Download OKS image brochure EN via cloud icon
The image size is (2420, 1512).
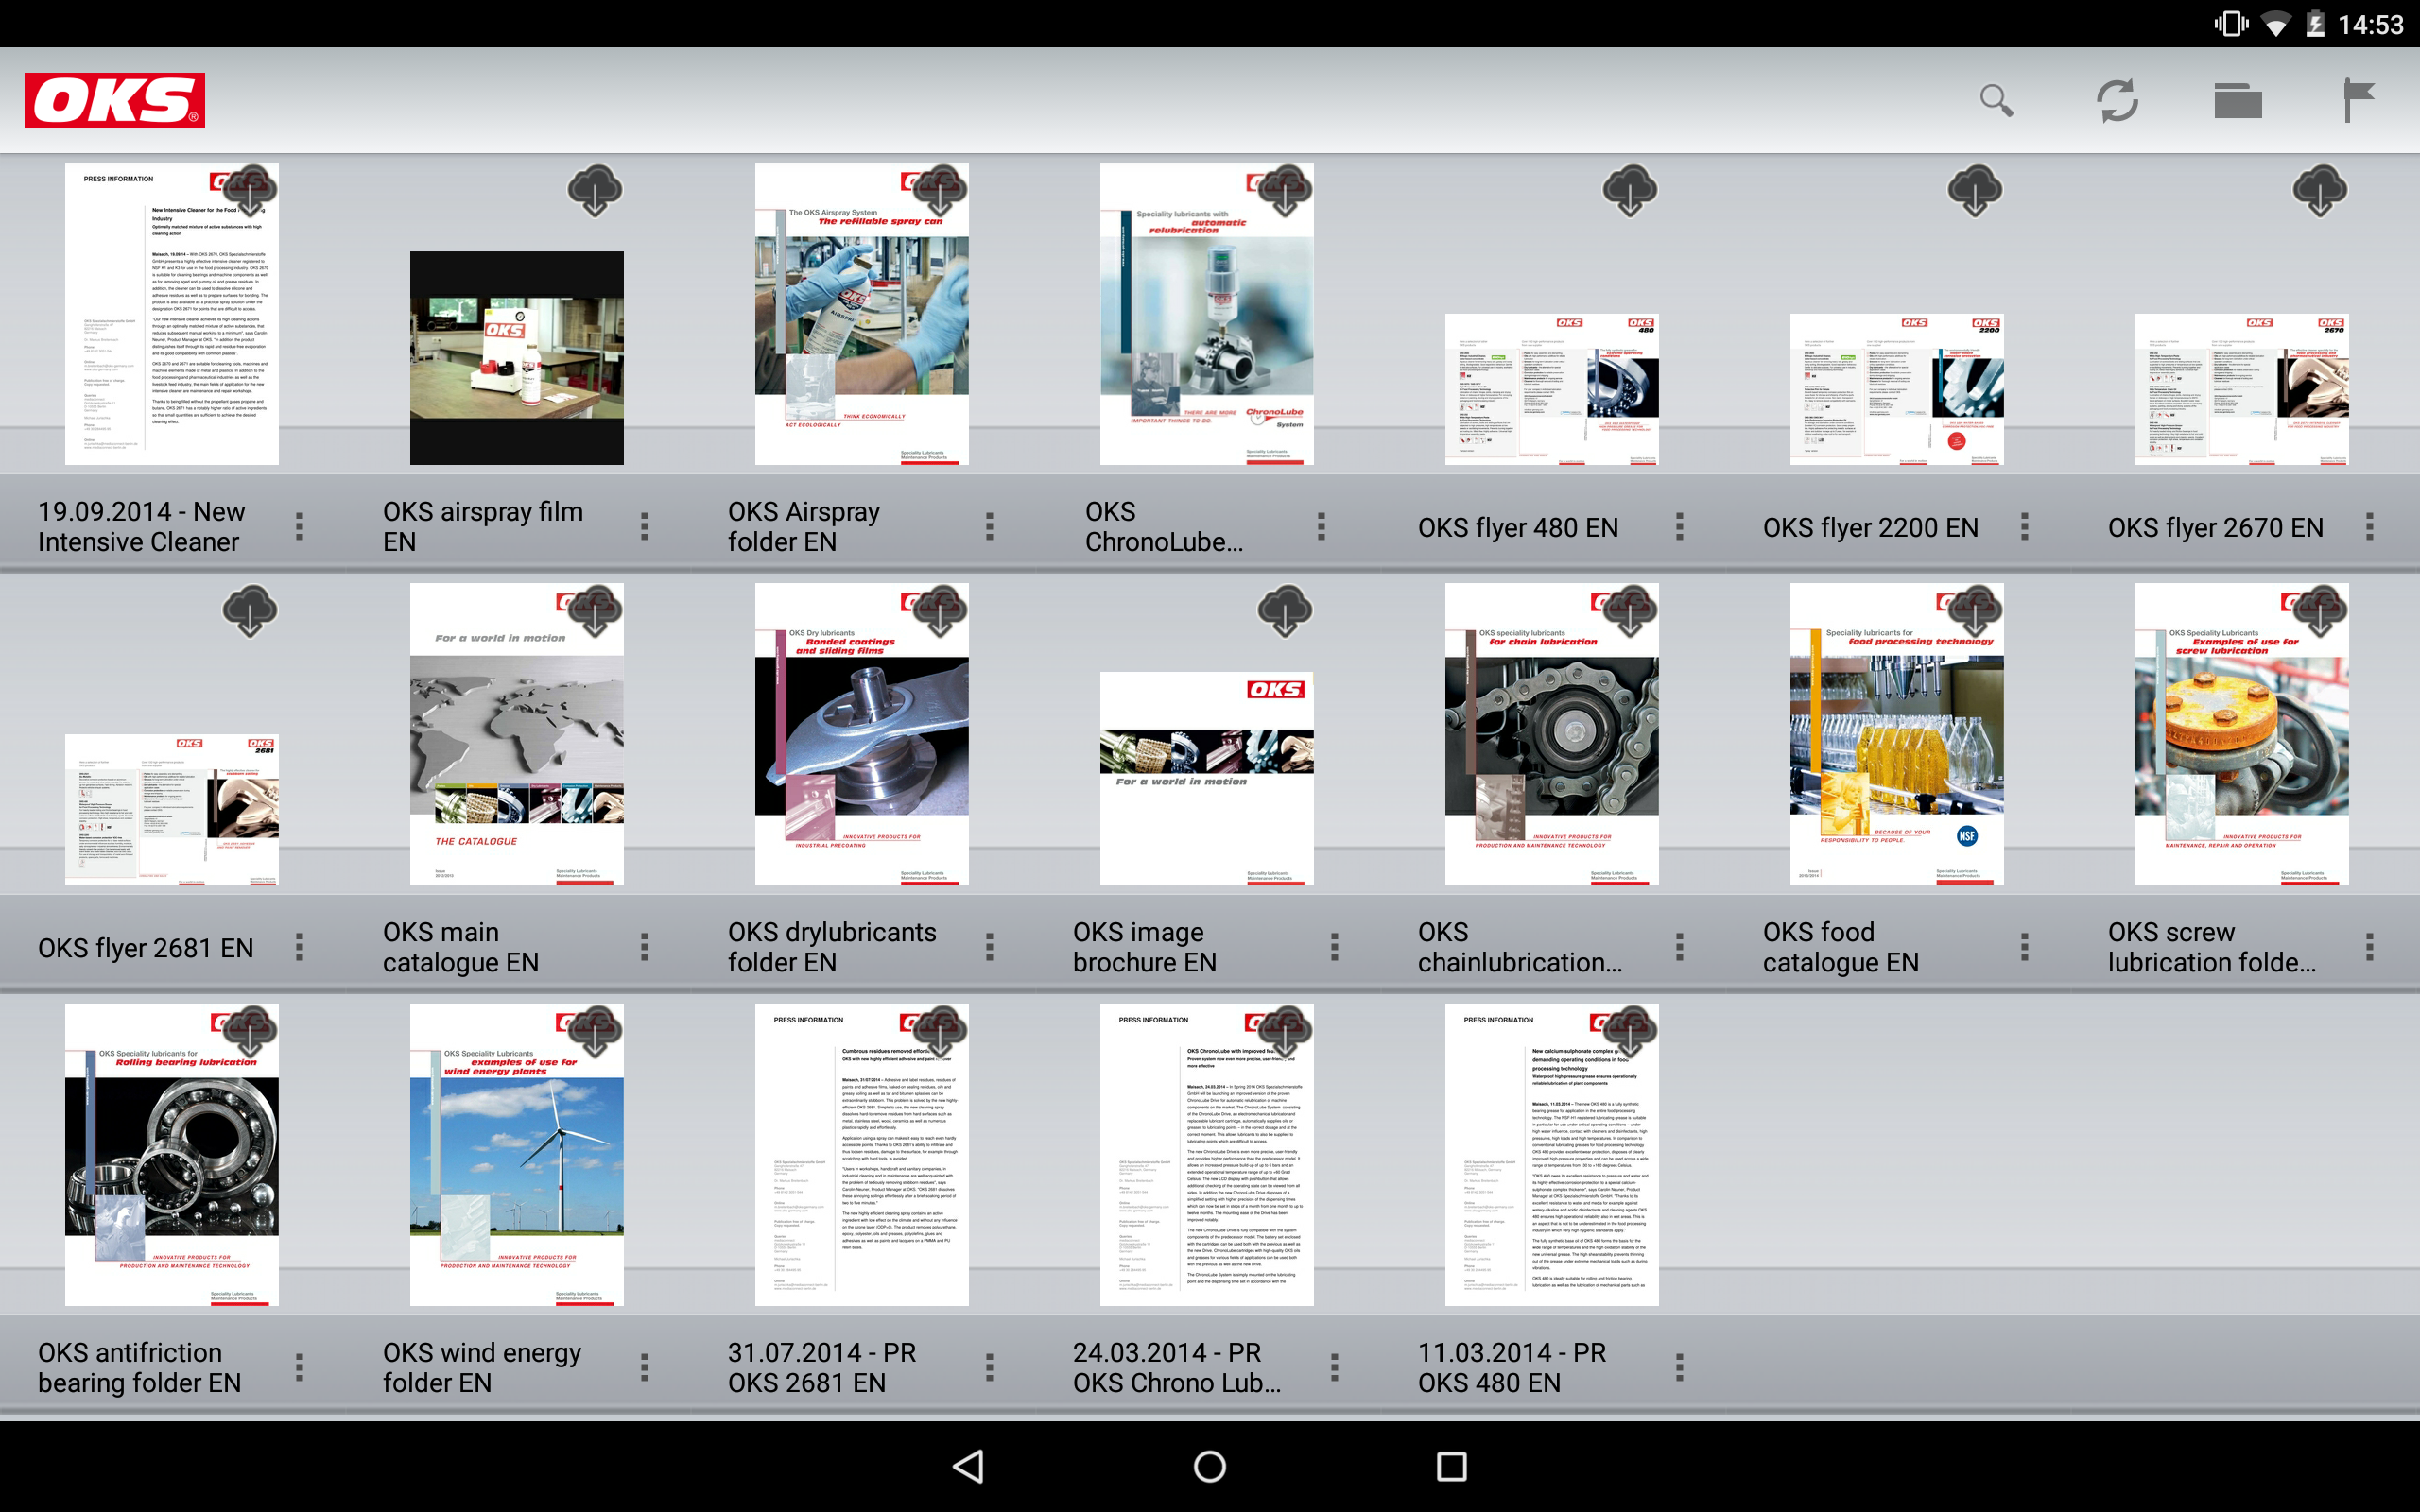click(1285, 611)
